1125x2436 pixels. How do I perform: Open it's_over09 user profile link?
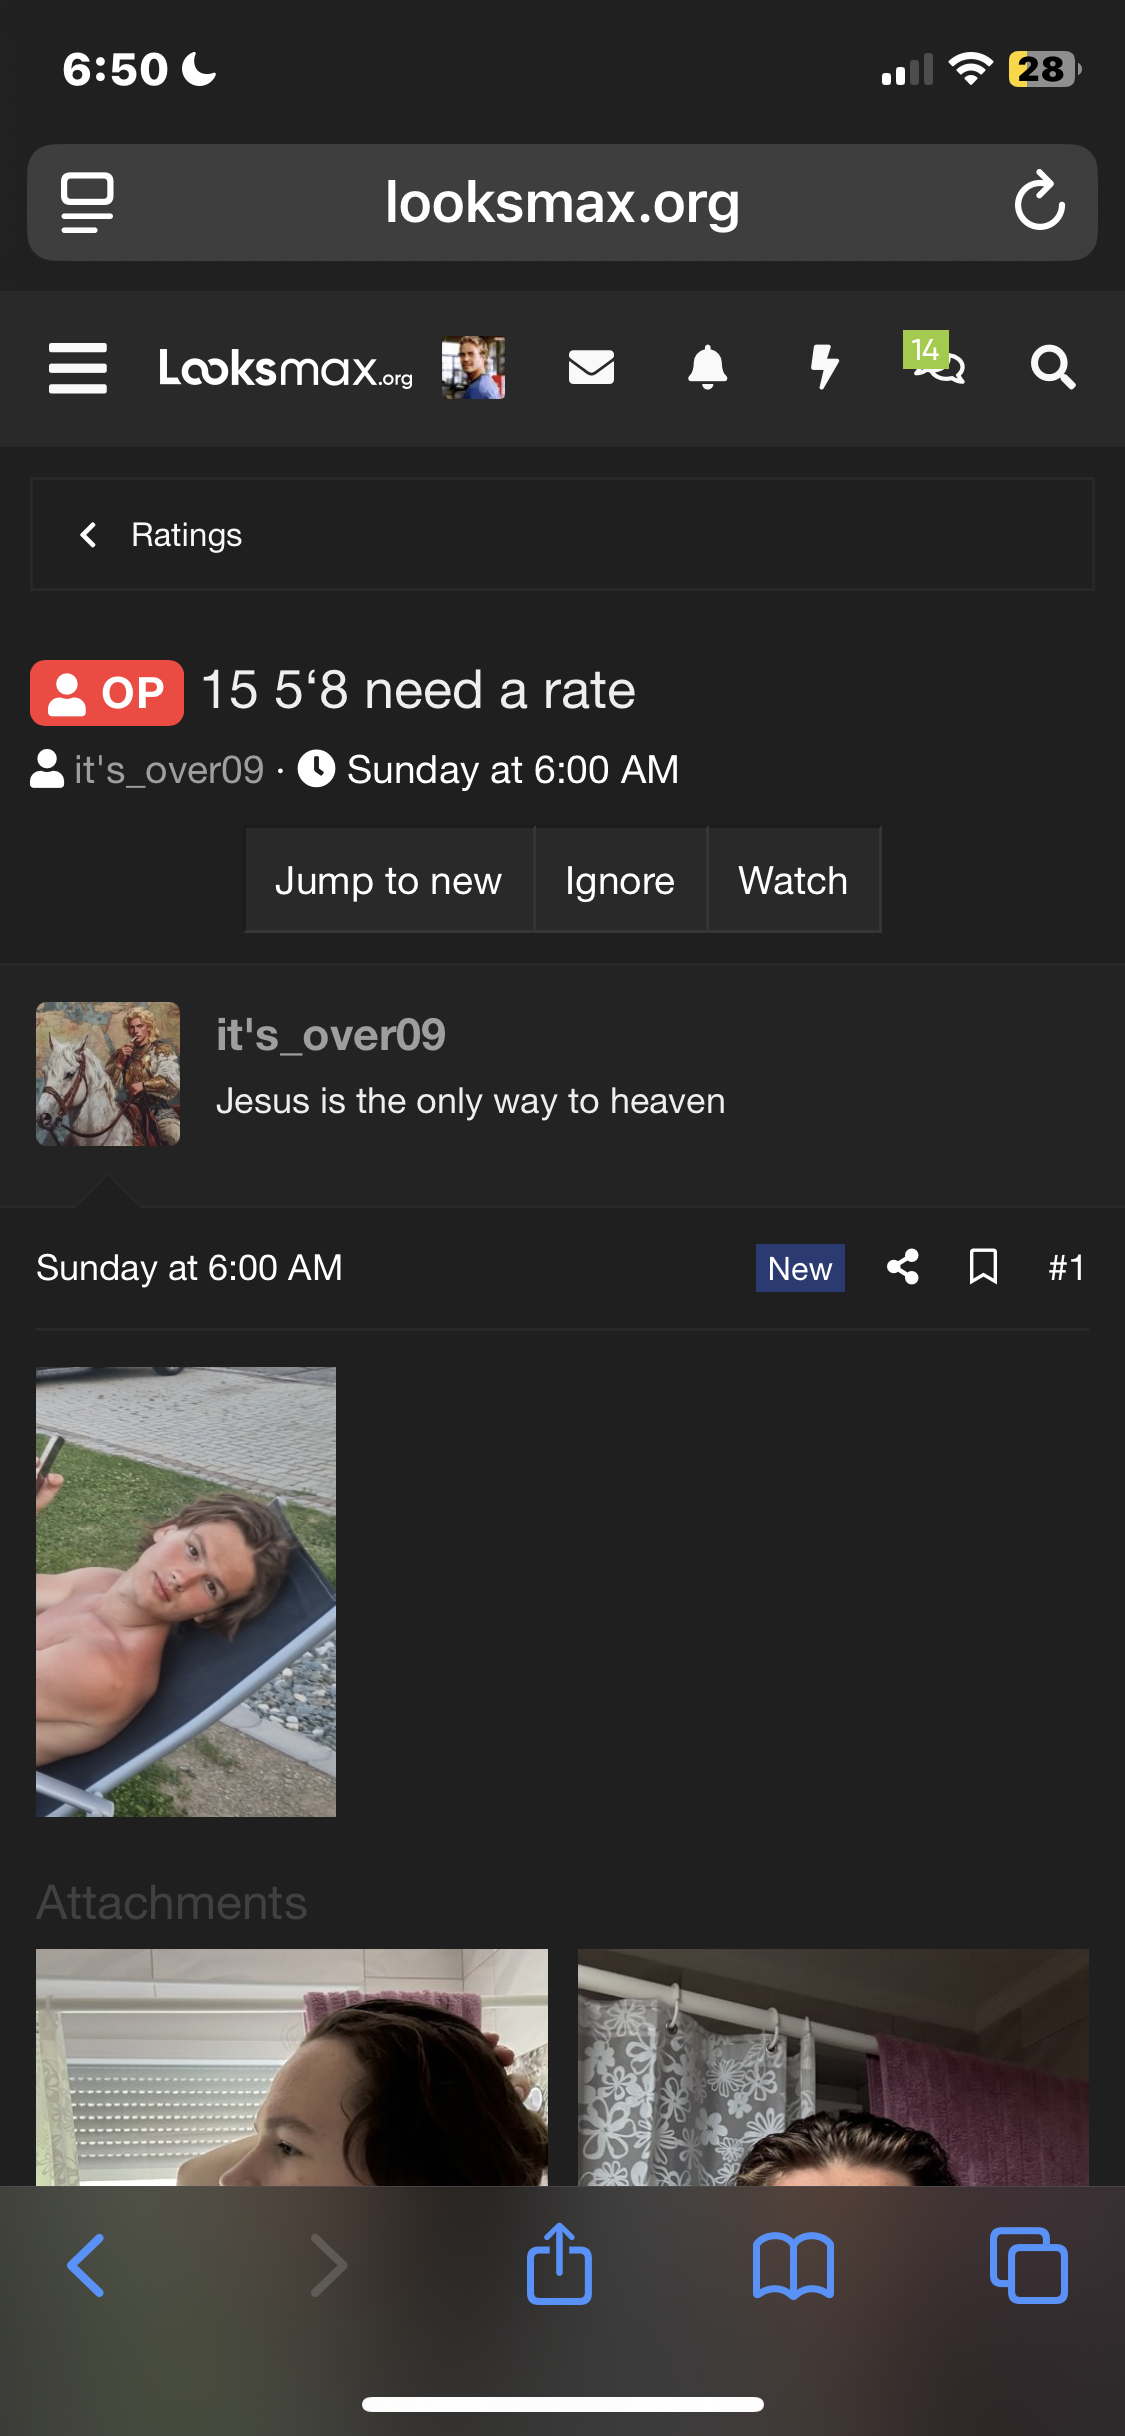[331, 1035]
